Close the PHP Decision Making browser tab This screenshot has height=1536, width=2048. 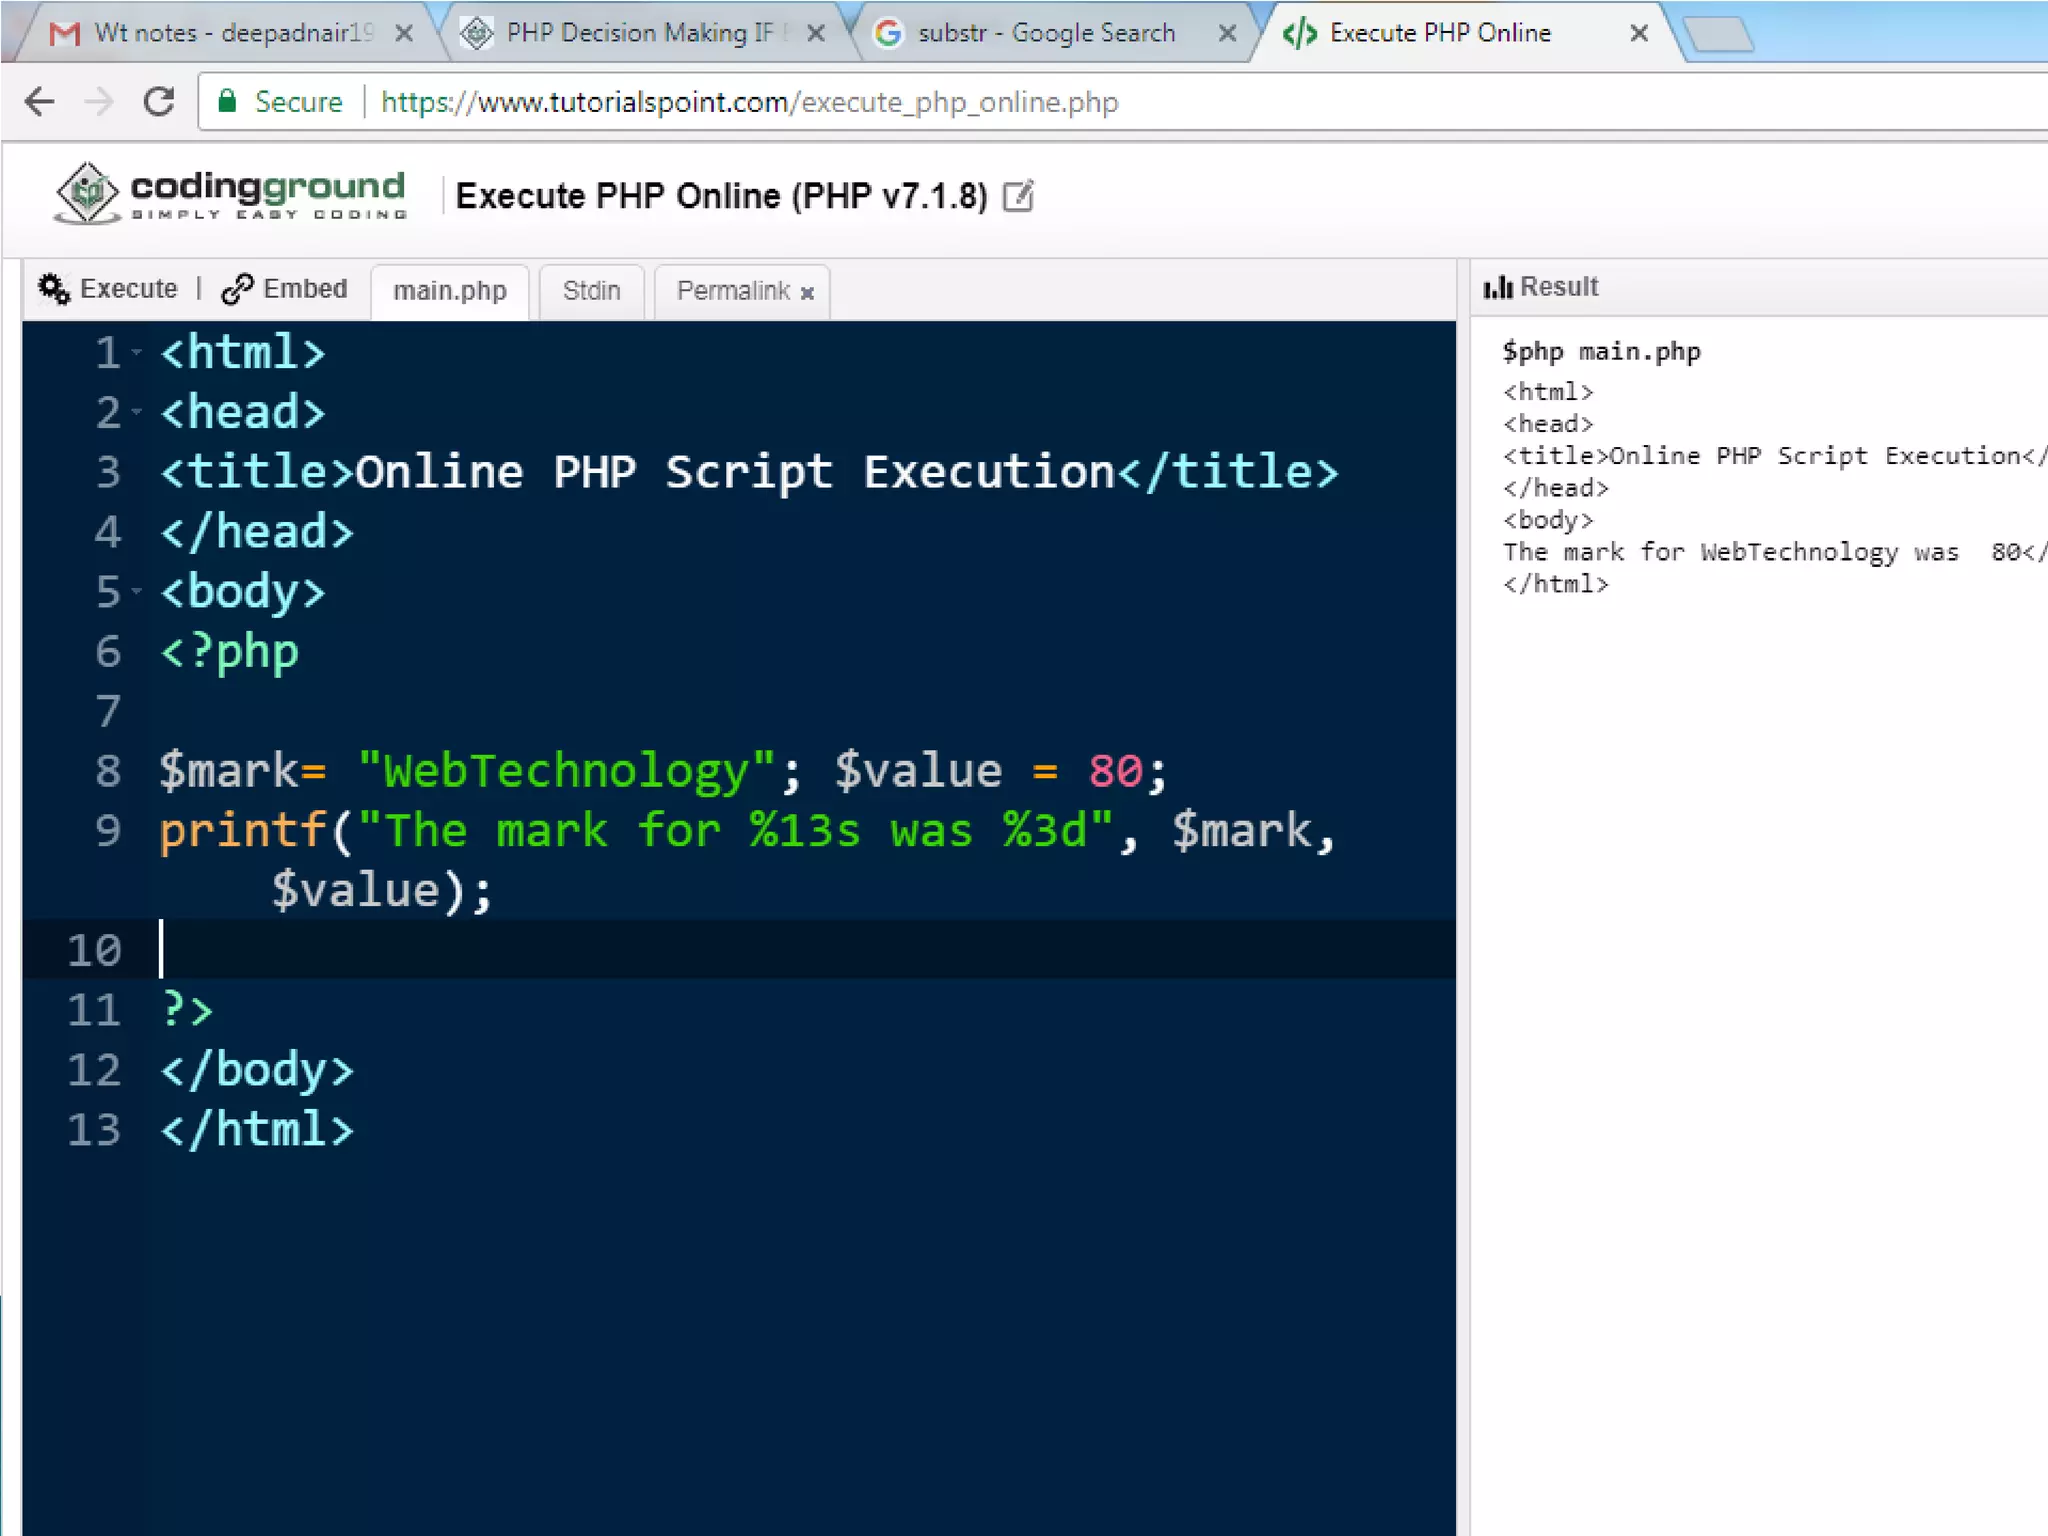(x=816, y=33)
